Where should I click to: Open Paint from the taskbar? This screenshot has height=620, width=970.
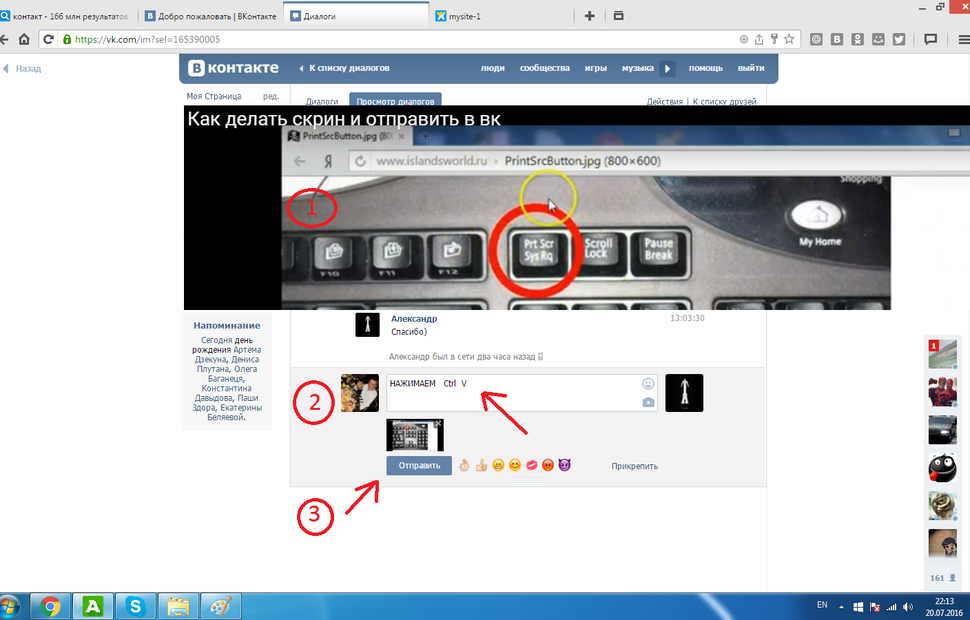tap(220, 606)
